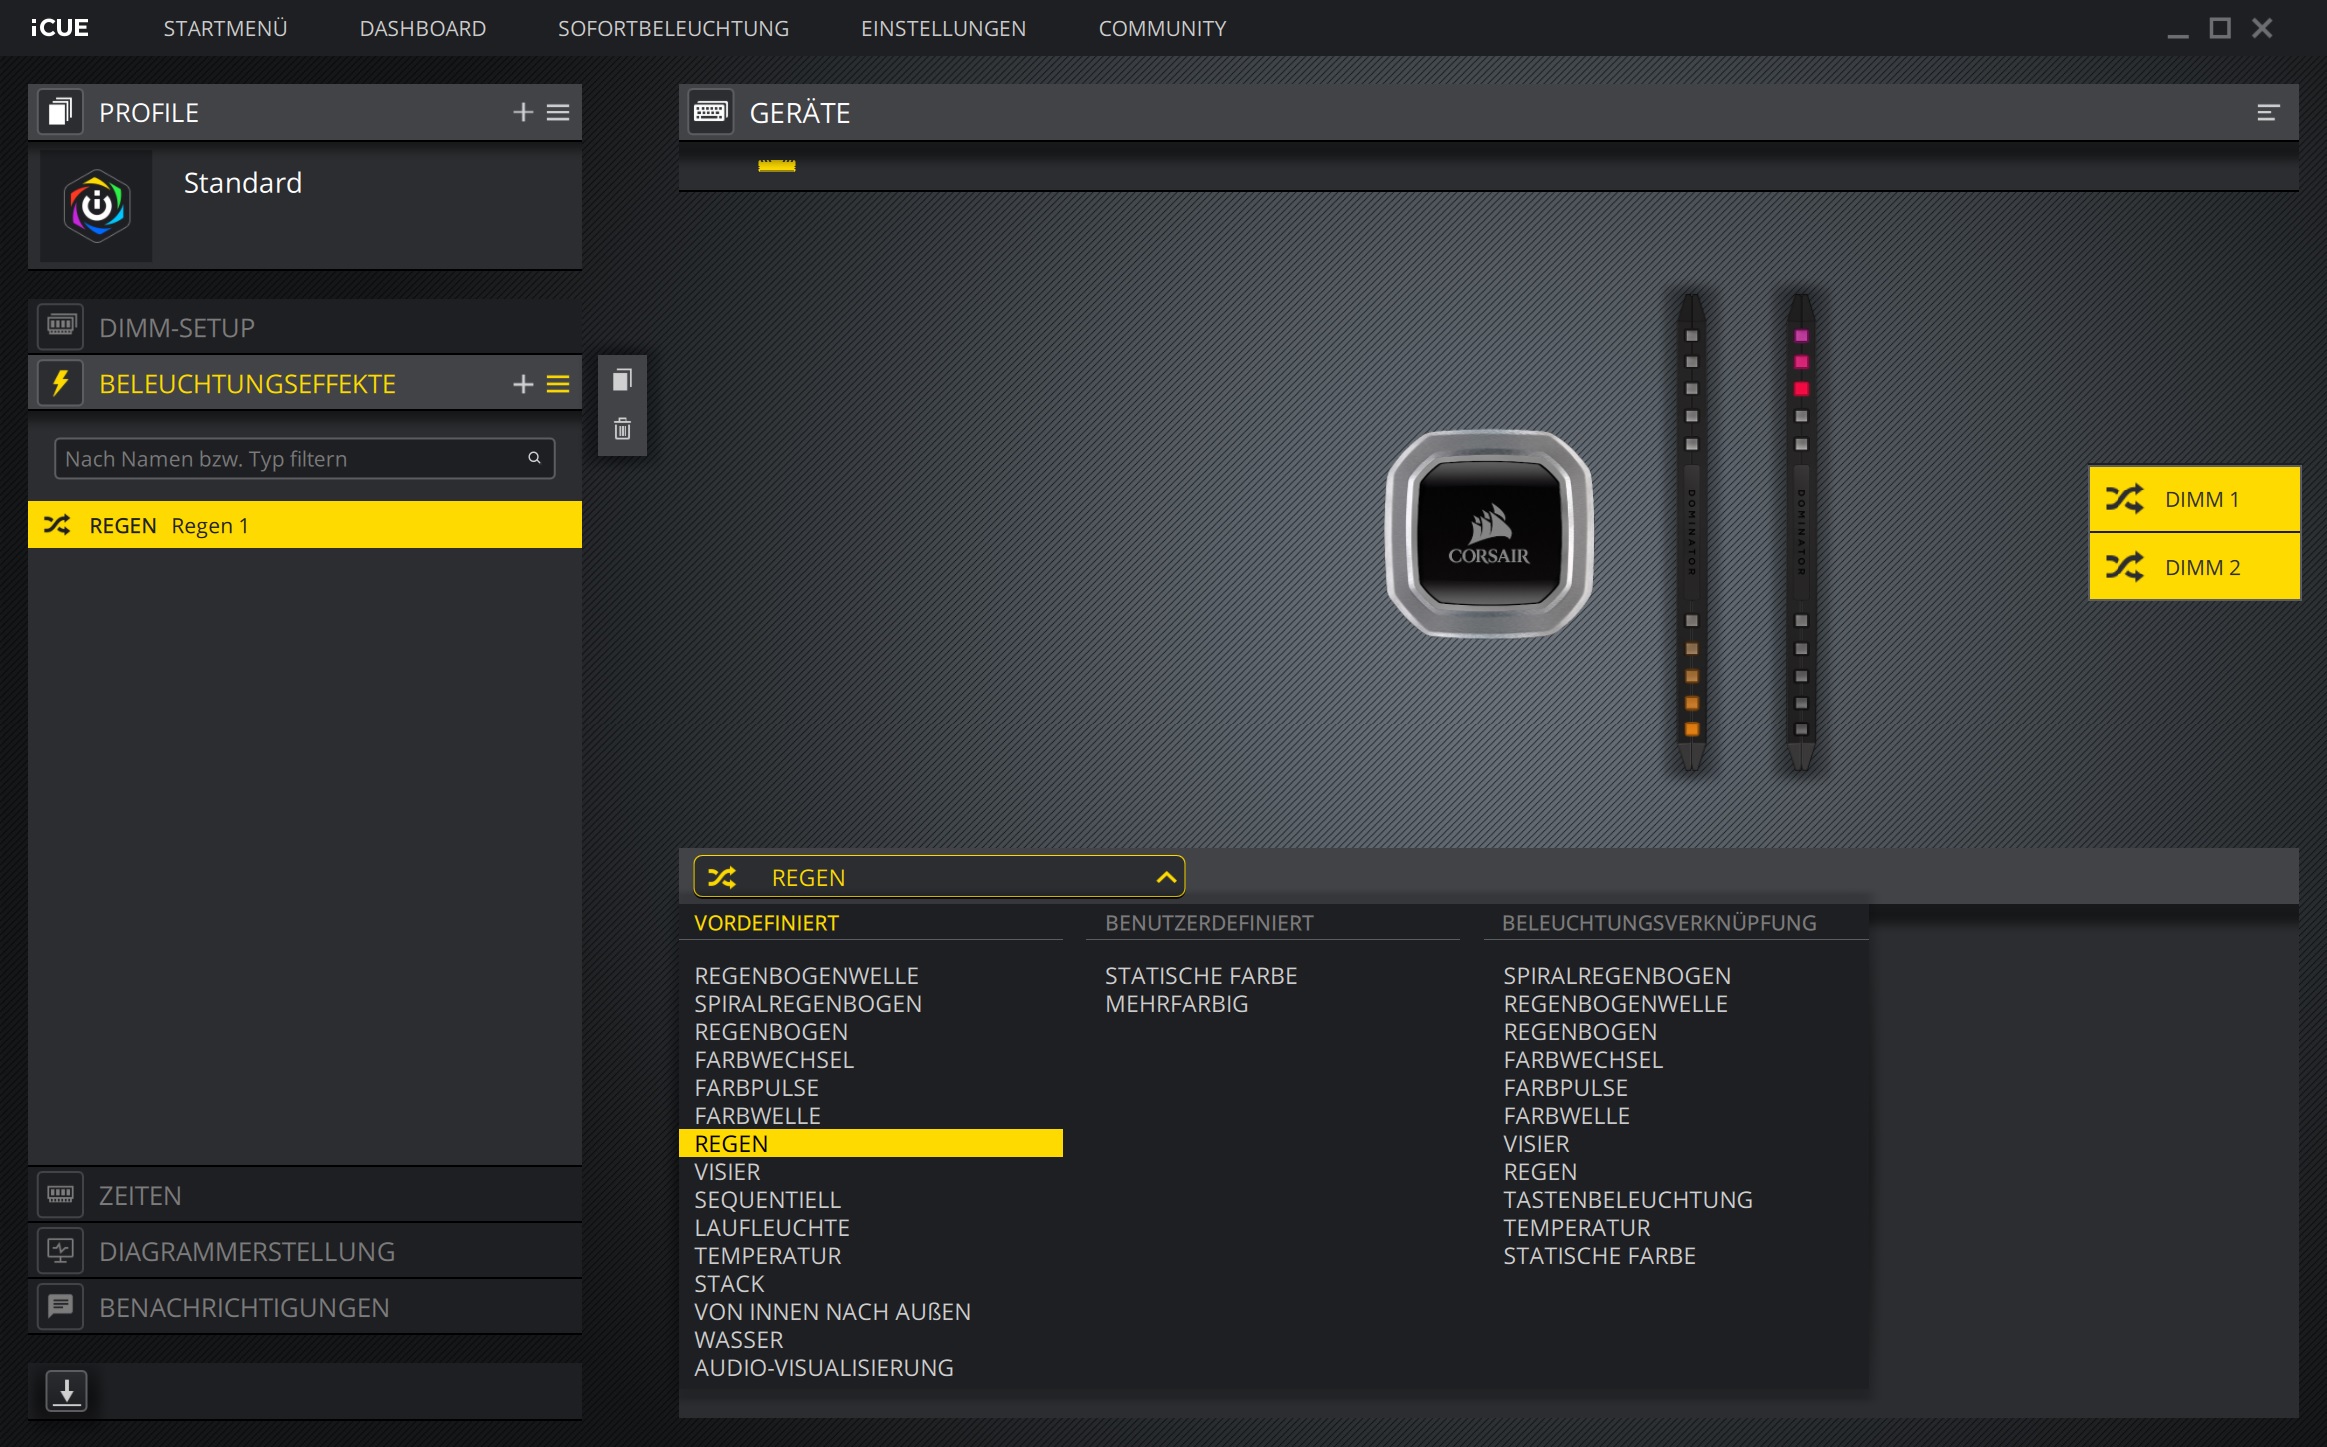Click the DIMM-Setup memory icon

tap(60, 326)
